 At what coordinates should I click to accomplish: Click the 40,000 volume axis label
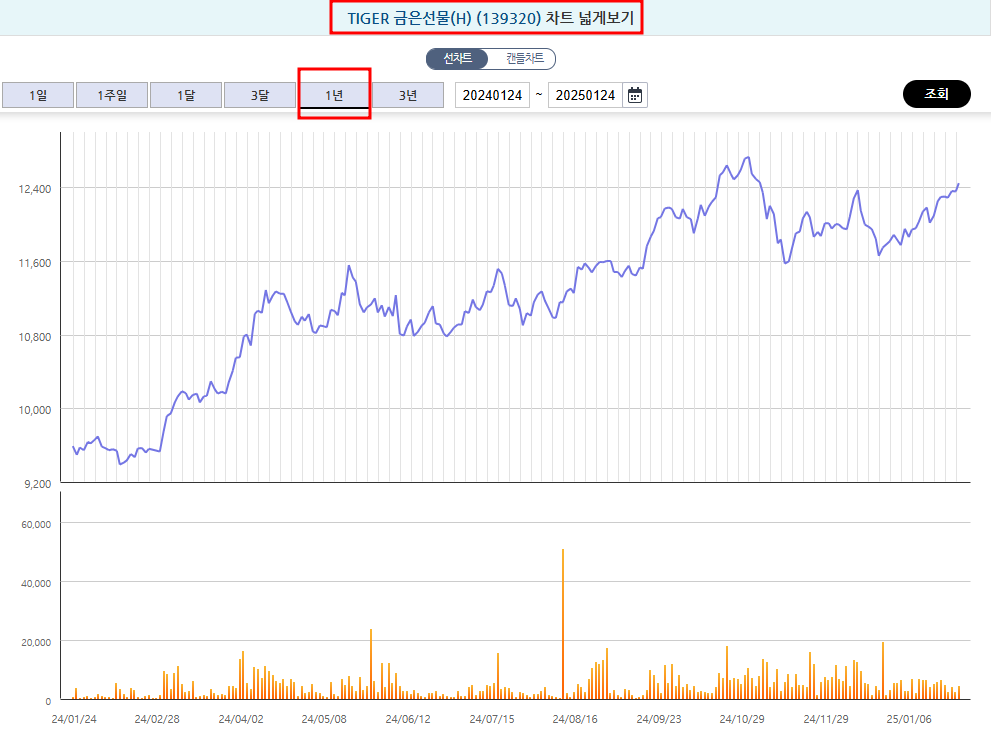click(36, 583)
